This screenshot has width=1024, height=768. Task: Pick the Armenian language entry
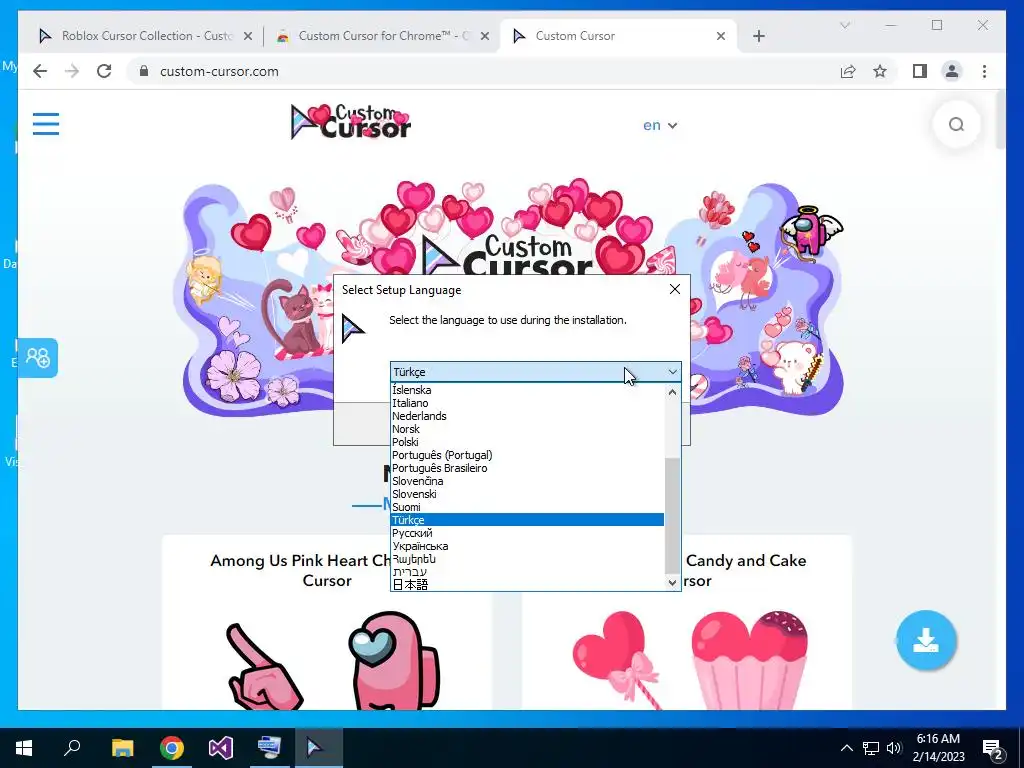[527, 559]
